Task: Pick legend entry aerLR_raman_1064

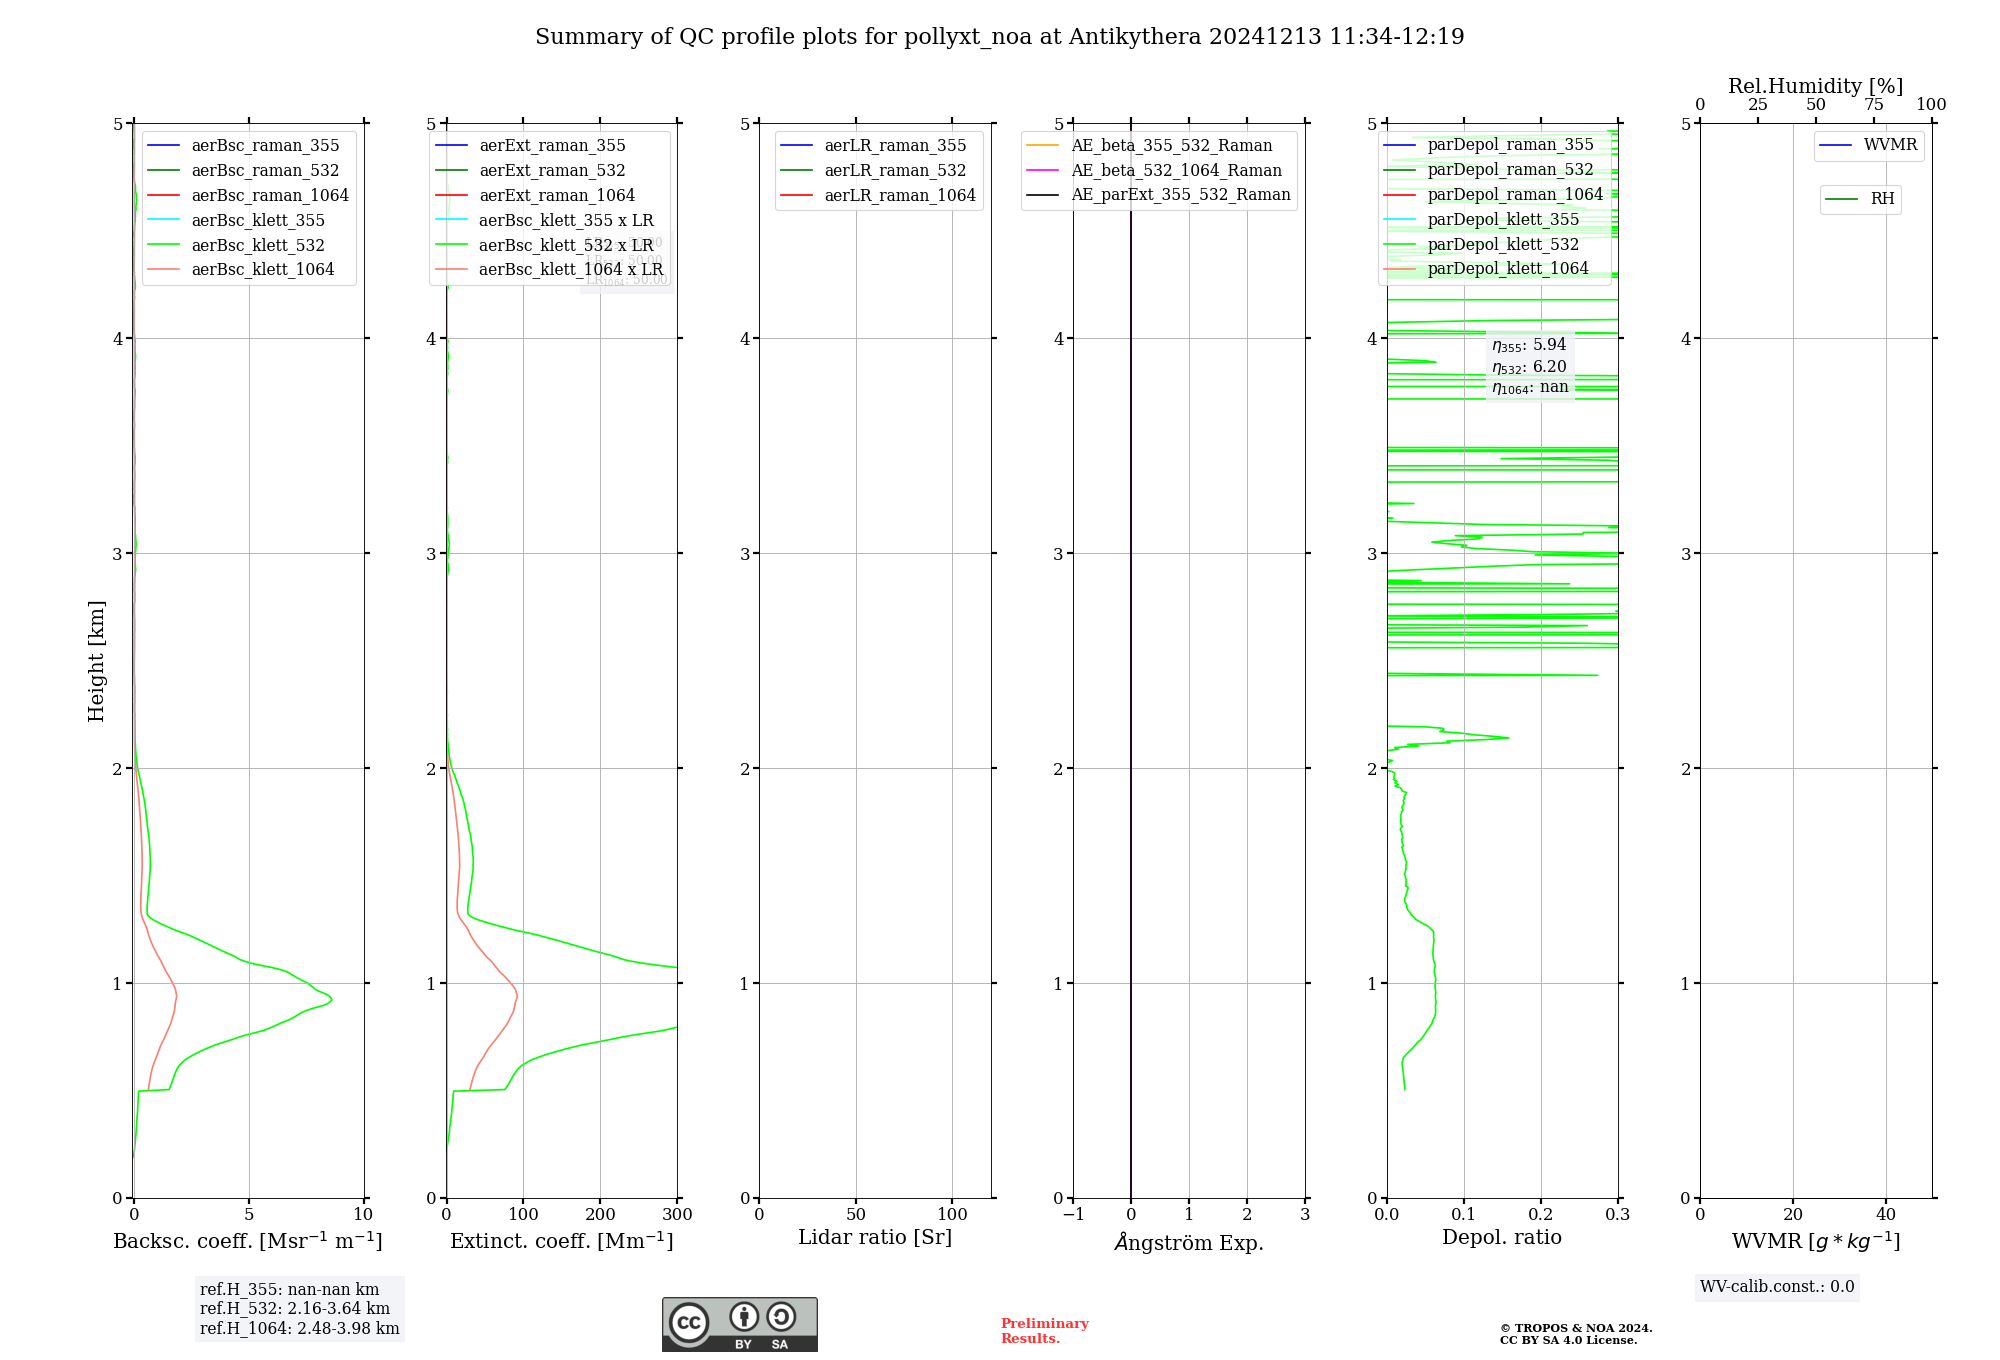Action: (x=879, y=196)
